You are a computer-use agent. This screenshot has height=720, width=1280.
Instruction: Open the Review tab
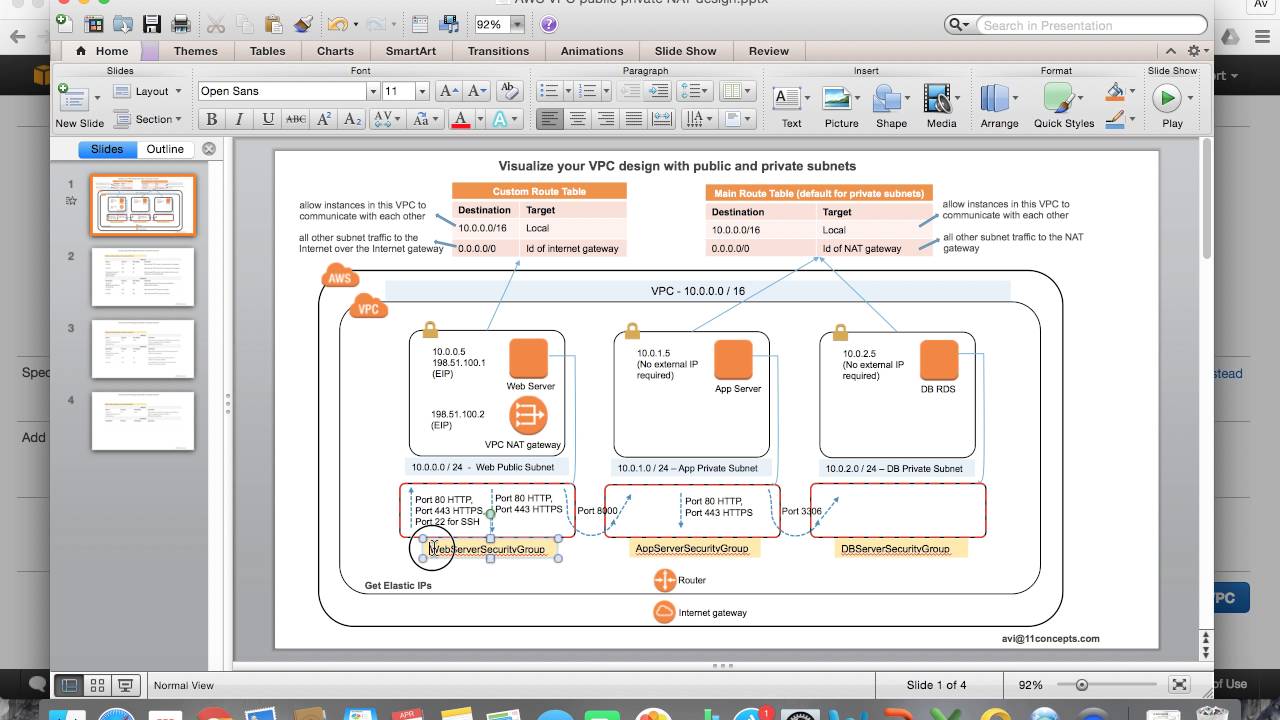(x=768, y=51)
